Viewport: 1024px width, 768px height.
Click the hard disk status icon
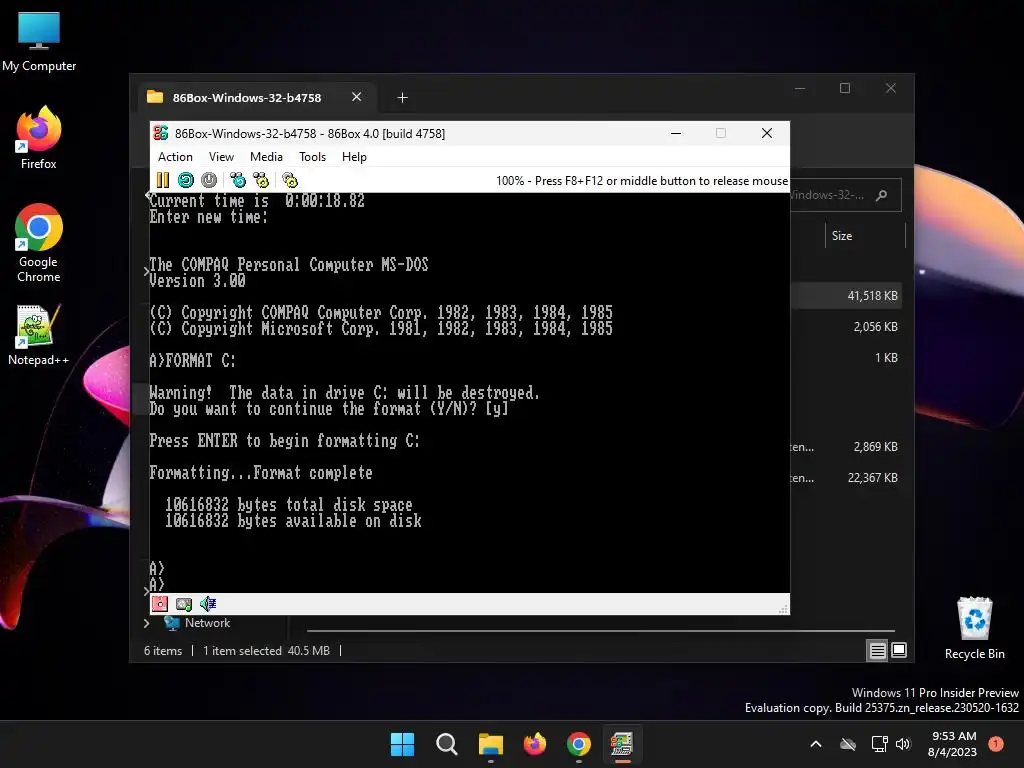pyautogui.click(x=184, y=604)
